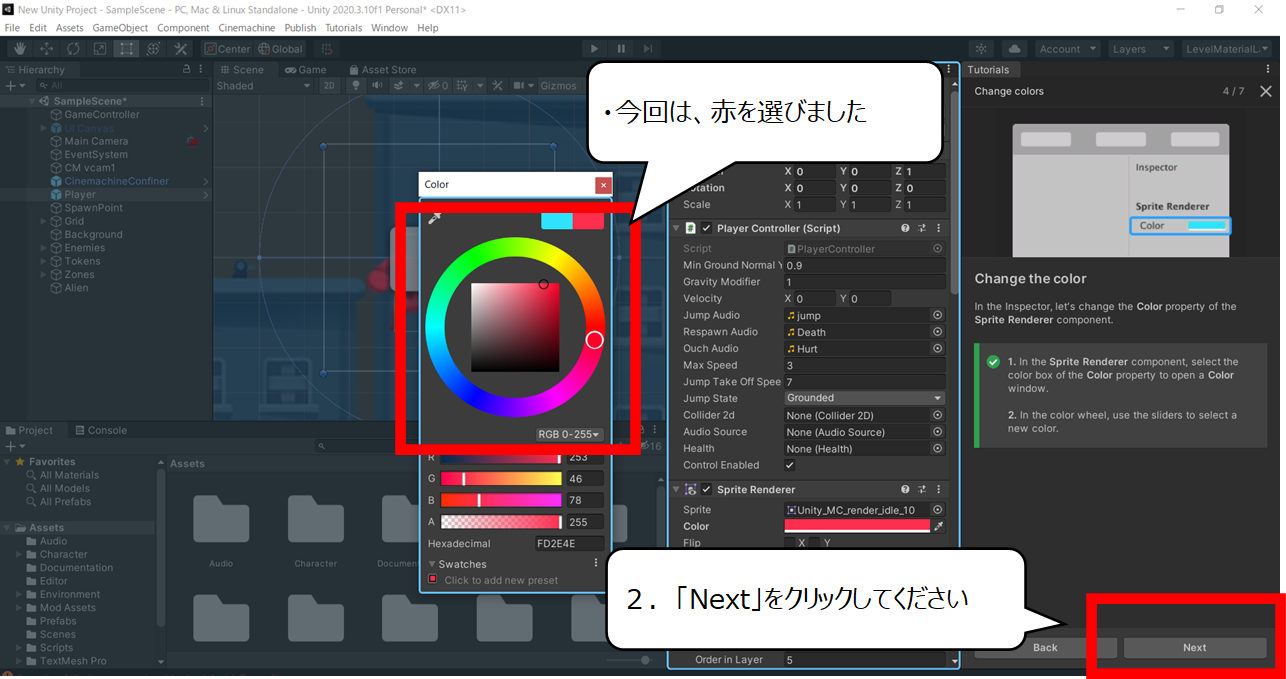Open Player Controller help icon
Image resolution: width=1286 pixels, height=679 pixels.
pos(905,228)
